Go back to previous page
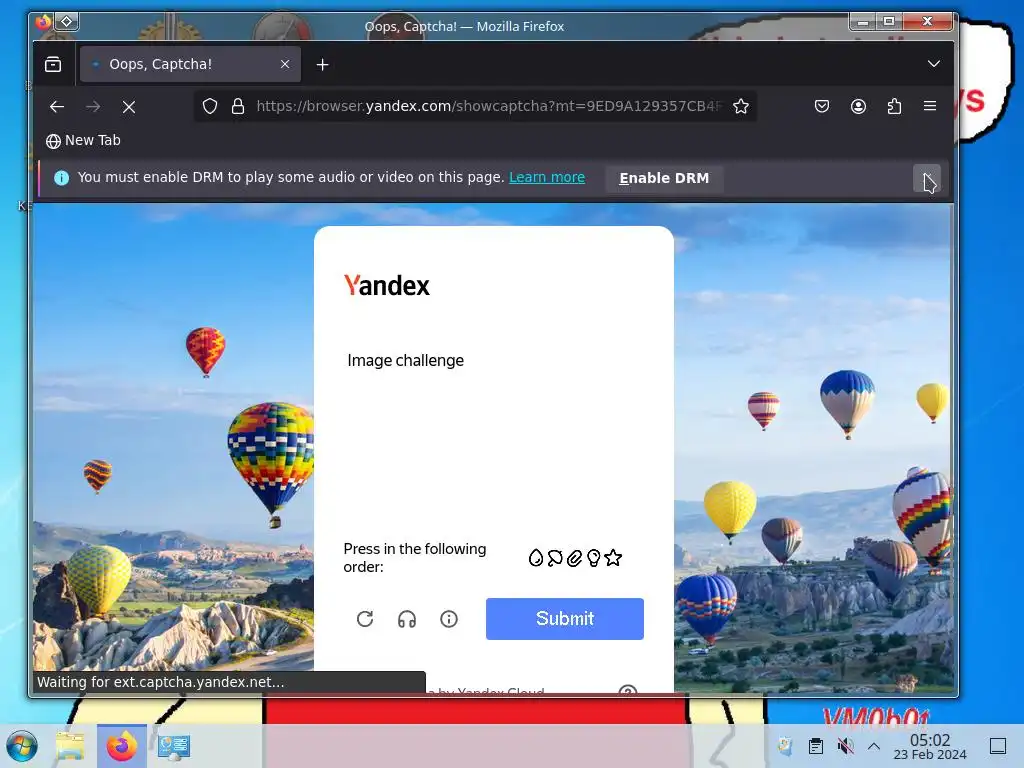This screenshot has height=768, width=1024. click(x=57, y=106)
